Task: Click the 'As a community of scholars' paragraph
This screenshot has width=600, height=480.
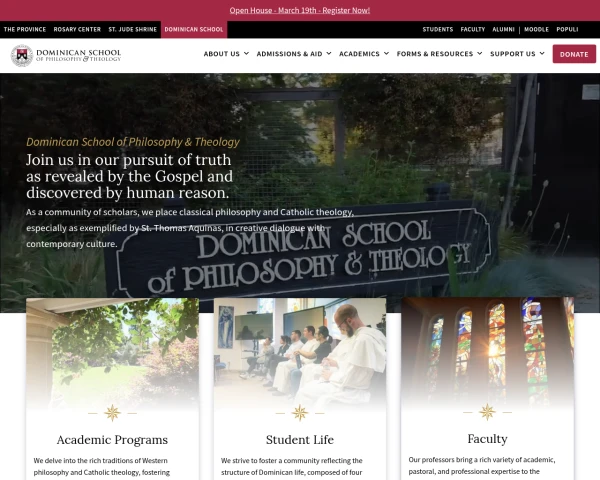Action: pos(190,228)
